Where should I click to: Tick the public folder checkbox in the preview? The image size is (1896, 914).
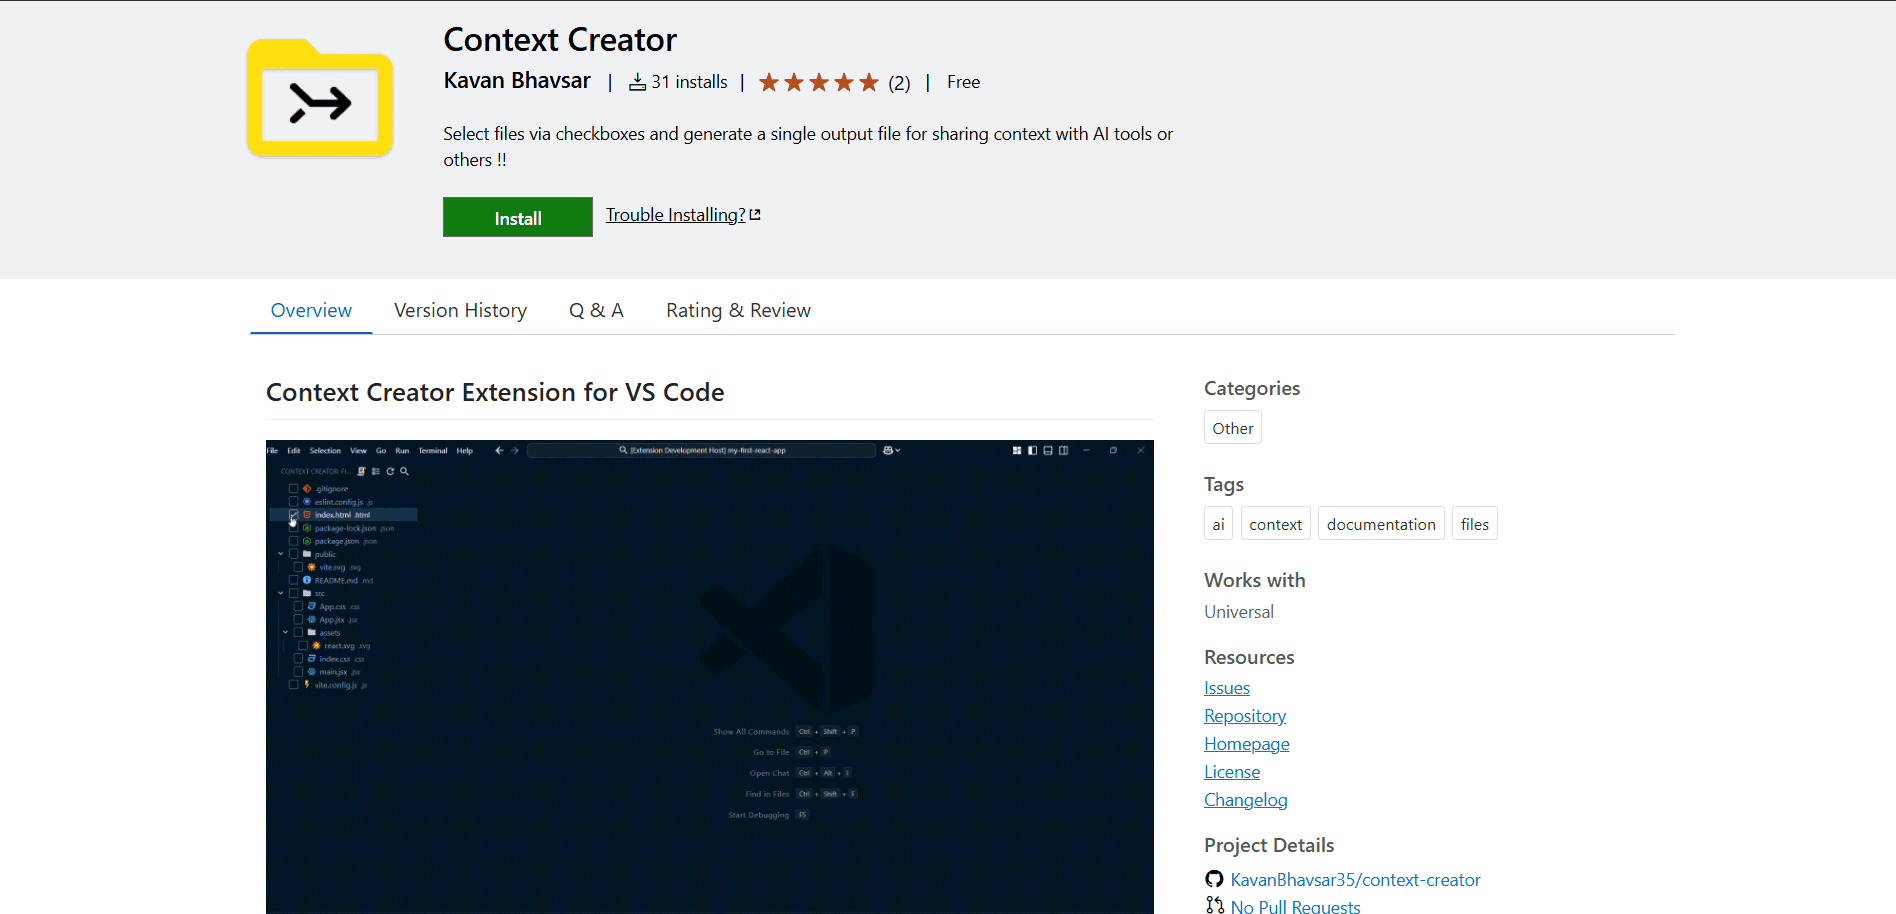[x=293, y=554]
